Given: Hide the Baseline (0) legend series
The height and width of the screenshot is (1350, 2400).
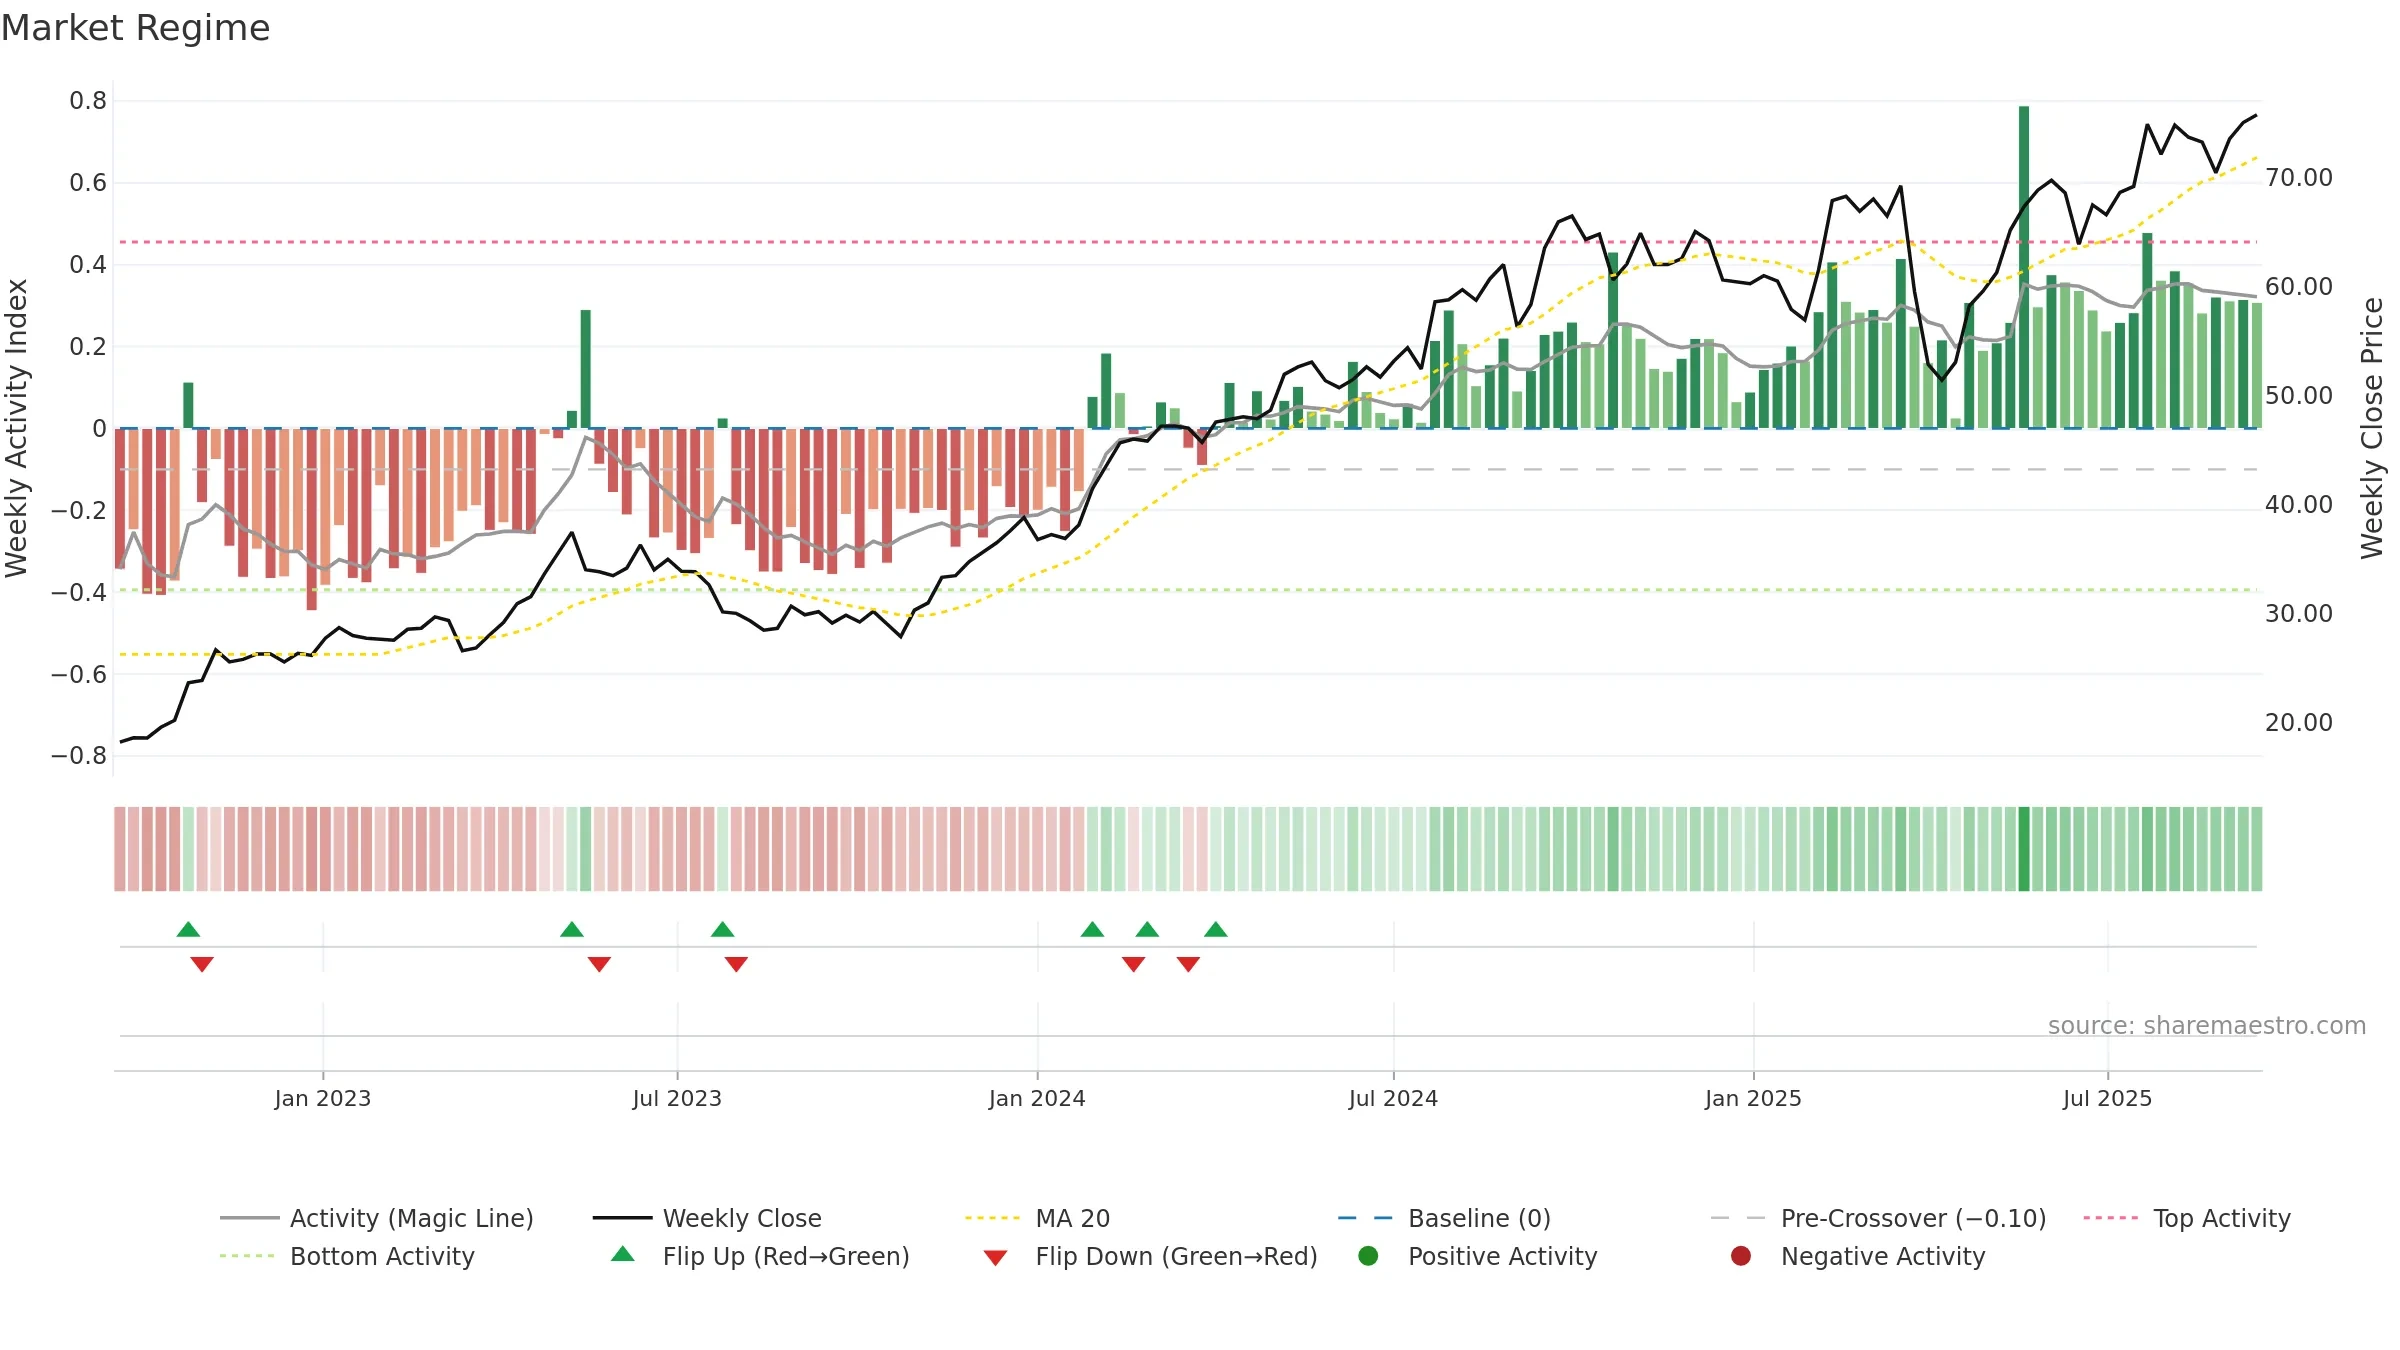Looking at the screenshot, I should [x=1444, y=1218].
